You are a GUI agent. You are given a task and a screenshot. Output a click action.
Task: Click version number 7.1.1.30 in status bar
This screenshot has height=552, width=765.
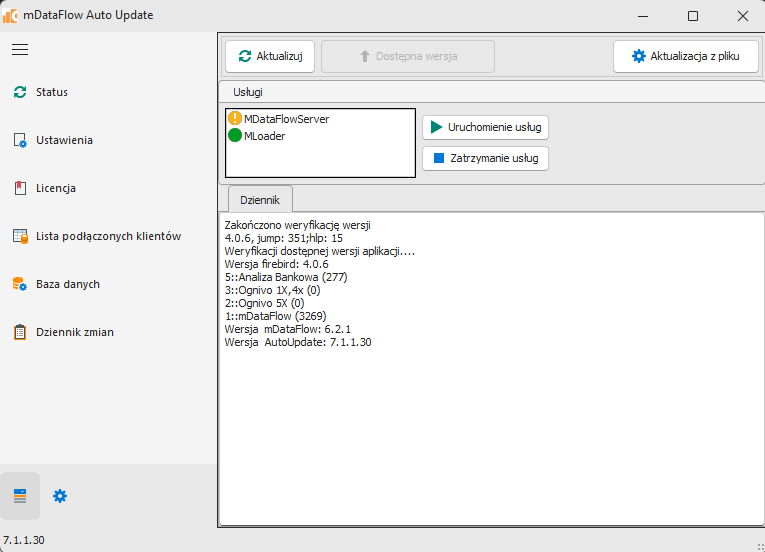click(23, 540)
